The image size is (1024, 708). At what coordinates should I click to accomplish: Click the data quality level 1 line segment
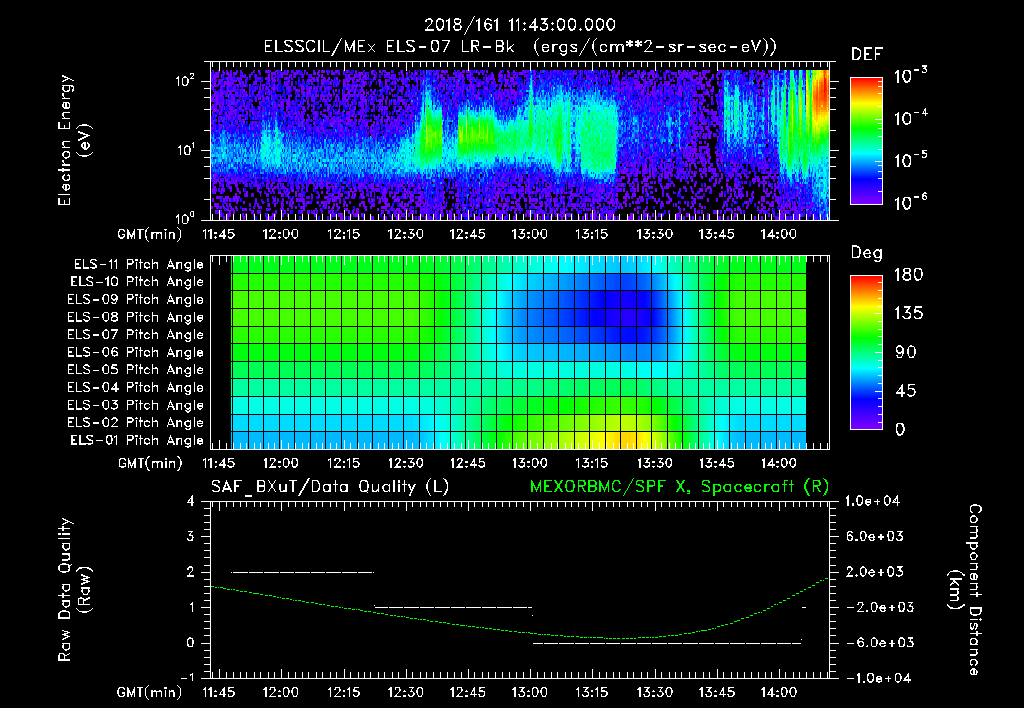pyautogui.click(x=453, y=607)
